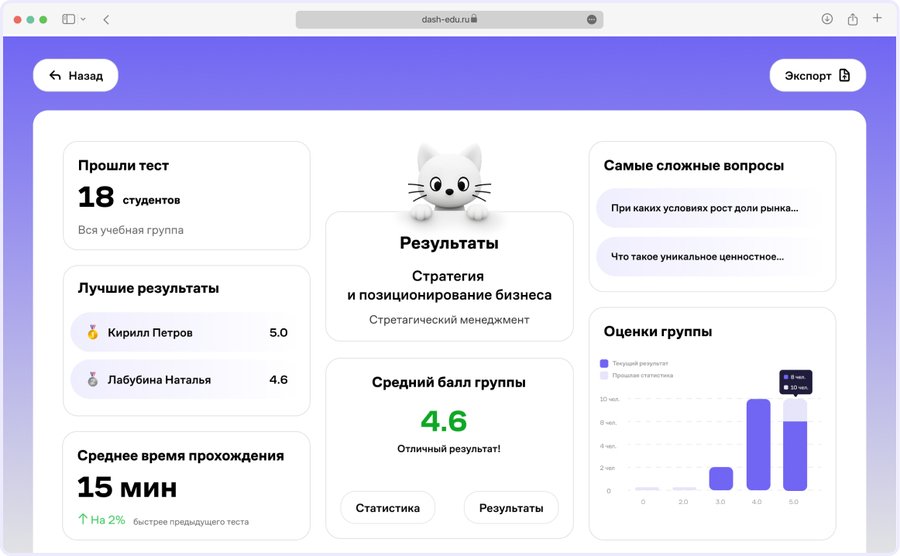Click the Экспорт button
This screenshot has width=900, height=556.
pyautogui.click(x=817, y=75)
